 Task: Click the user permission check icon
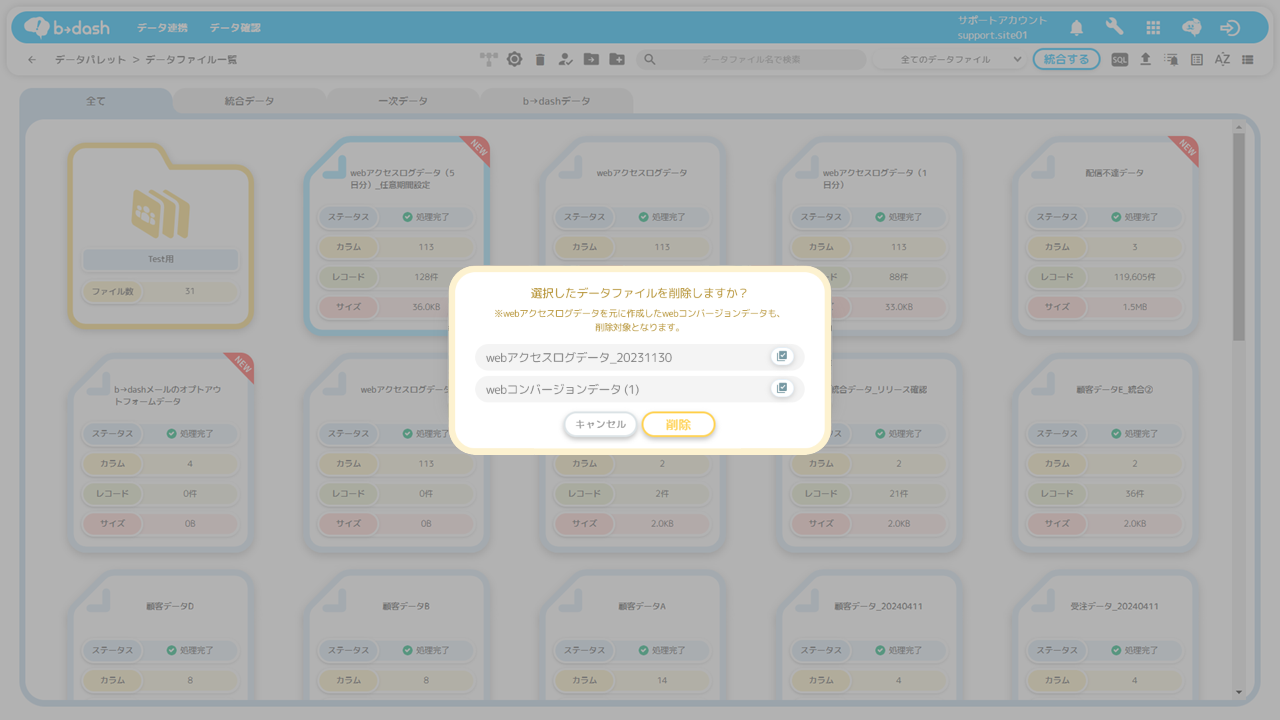point(565,60)
